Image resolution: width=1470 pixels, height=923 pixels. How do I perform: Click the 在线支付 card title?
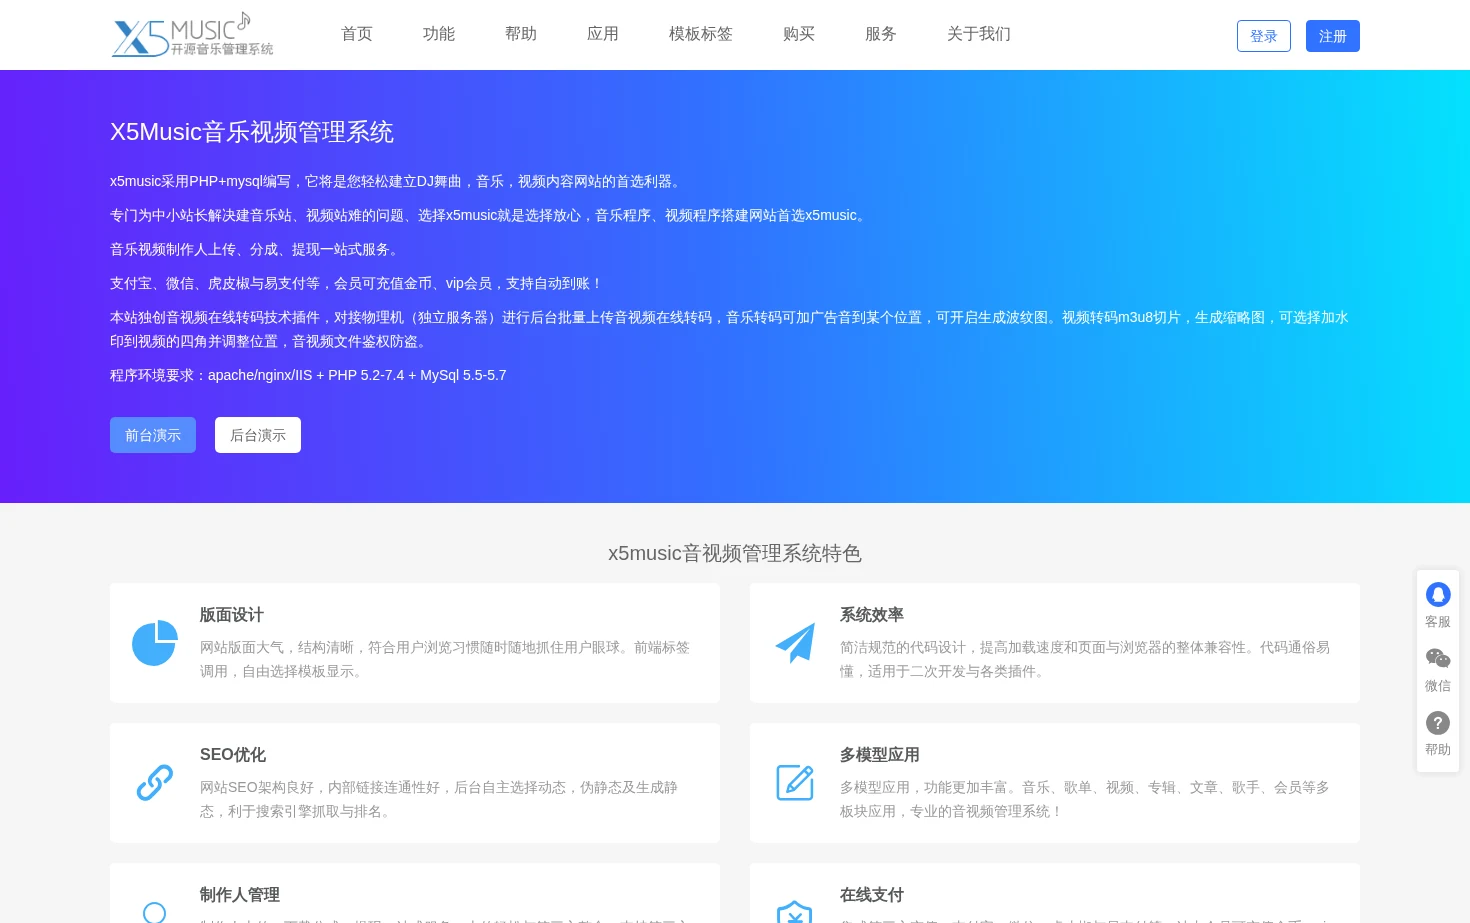coord(872,895)
